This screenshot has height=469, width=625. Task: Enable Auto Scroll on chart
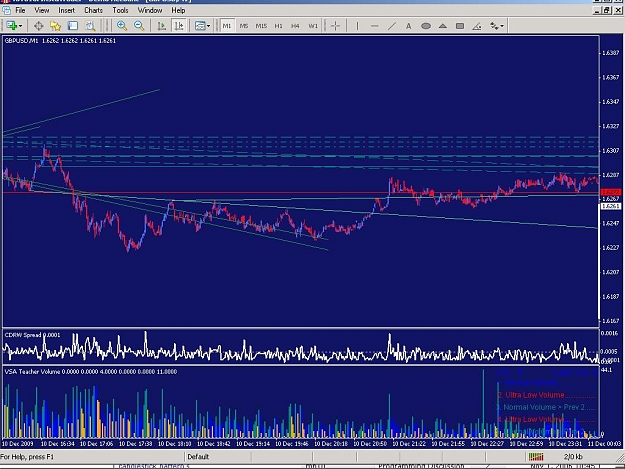click(x=161, y=26)
